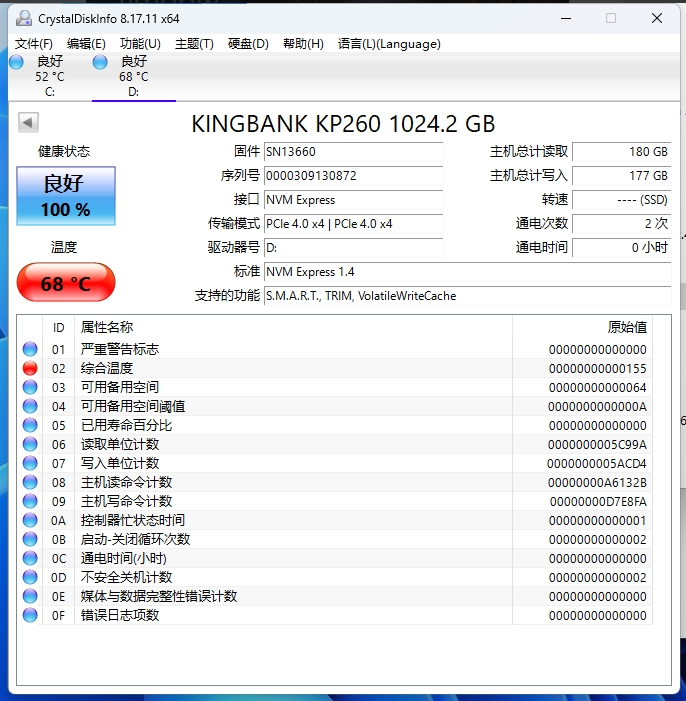The width and height of the screenshot is (686, 701).
Task: Click the 温度 label above temperature button
Action: coord(64,247)
